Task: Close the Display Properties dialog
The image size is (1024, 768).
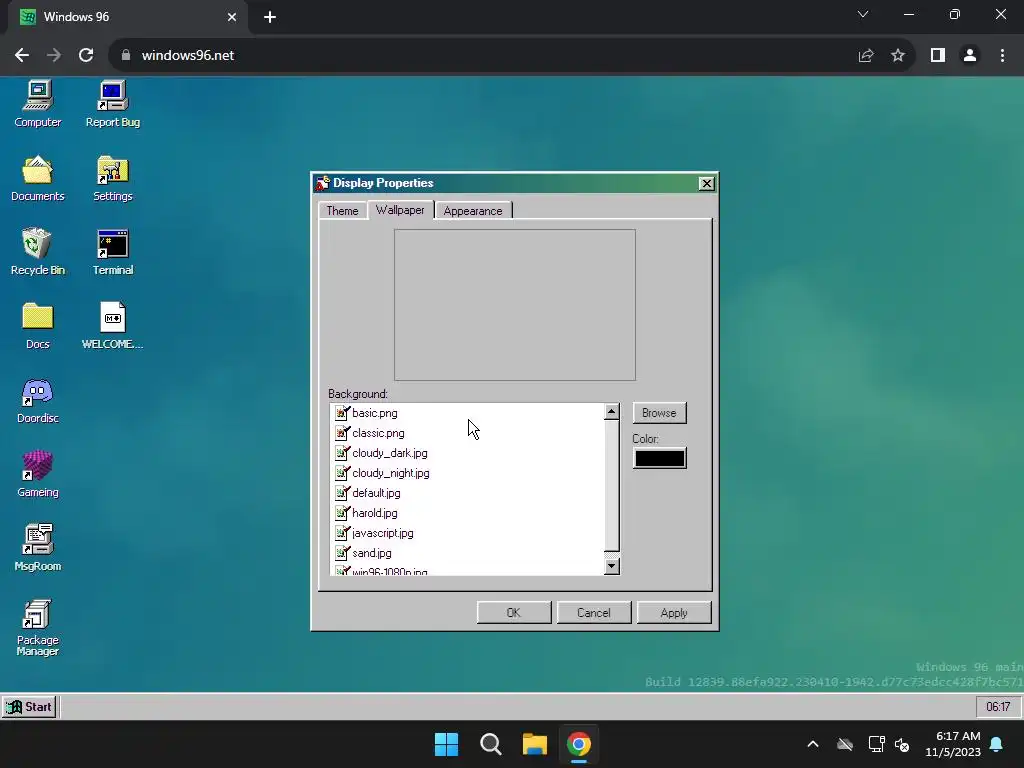Action: 707,184
